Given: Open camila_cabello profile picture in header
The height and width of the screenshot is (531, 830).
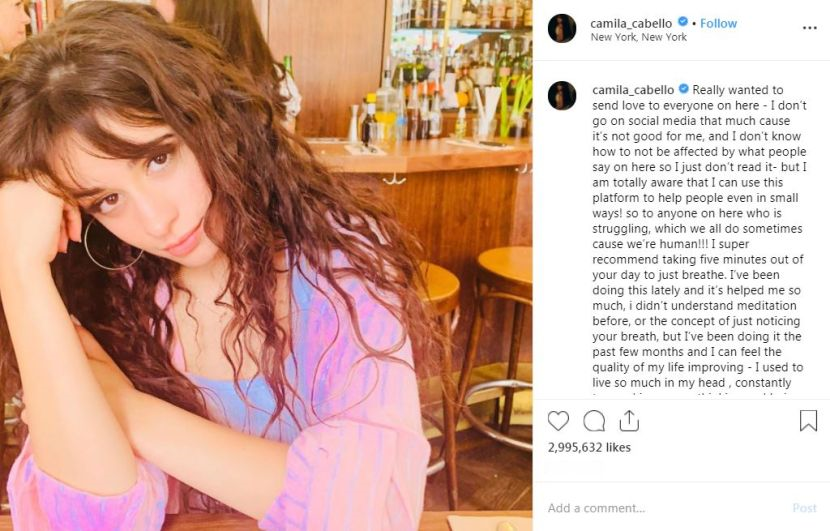Looking at the screenshot, I should click(x=562, y=29).
